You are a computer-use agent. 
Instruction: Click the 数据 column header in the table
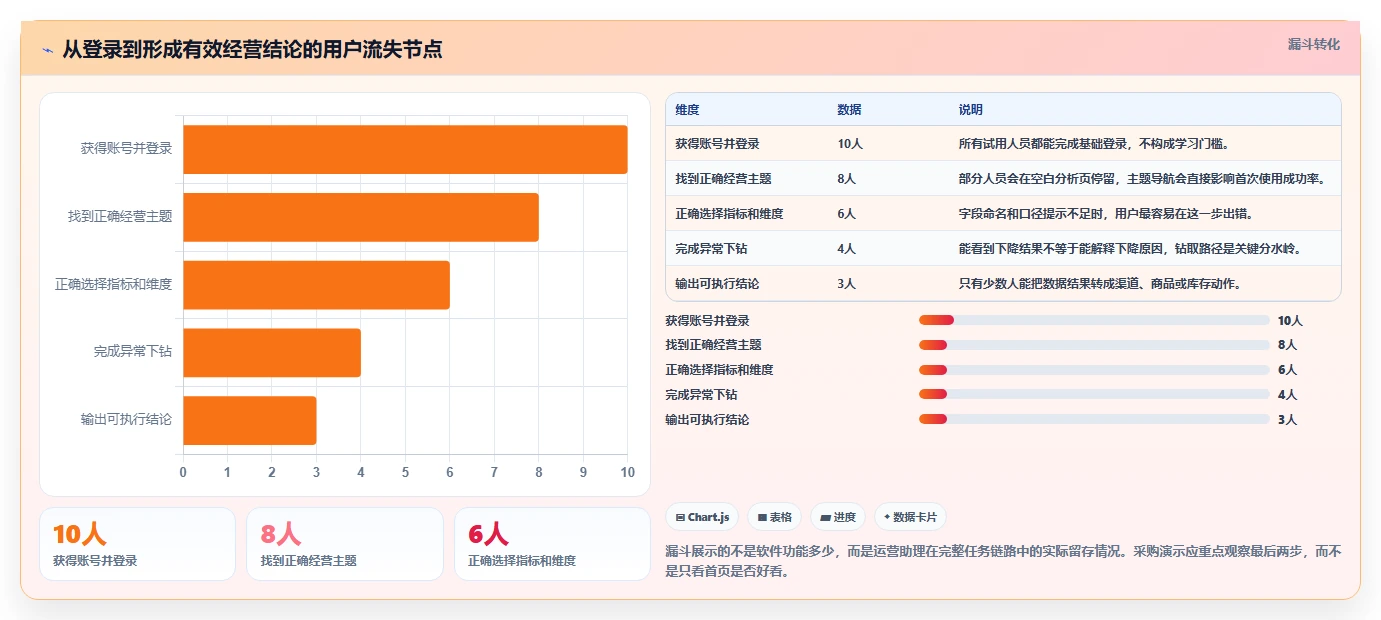point(849,110)
